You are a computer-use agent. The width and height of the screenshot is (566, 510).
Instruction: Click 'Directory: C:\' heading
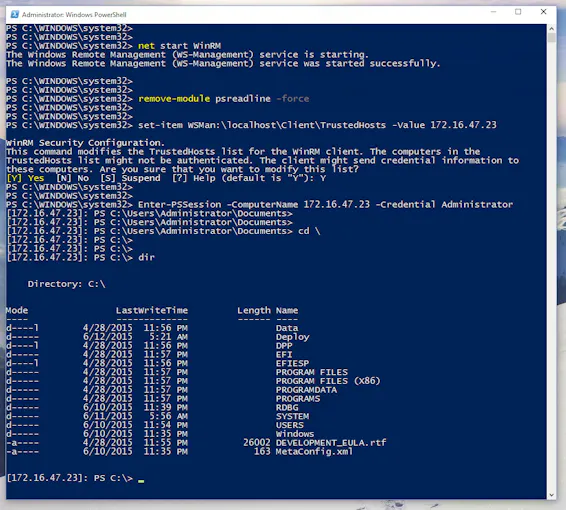(66, 284)
